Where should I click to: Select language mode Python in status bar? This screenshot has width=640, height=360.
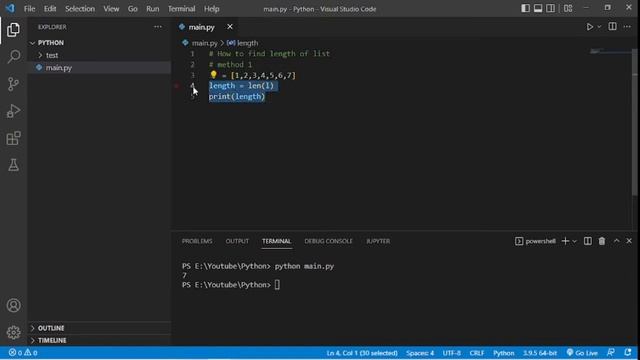tap(504, 353)
